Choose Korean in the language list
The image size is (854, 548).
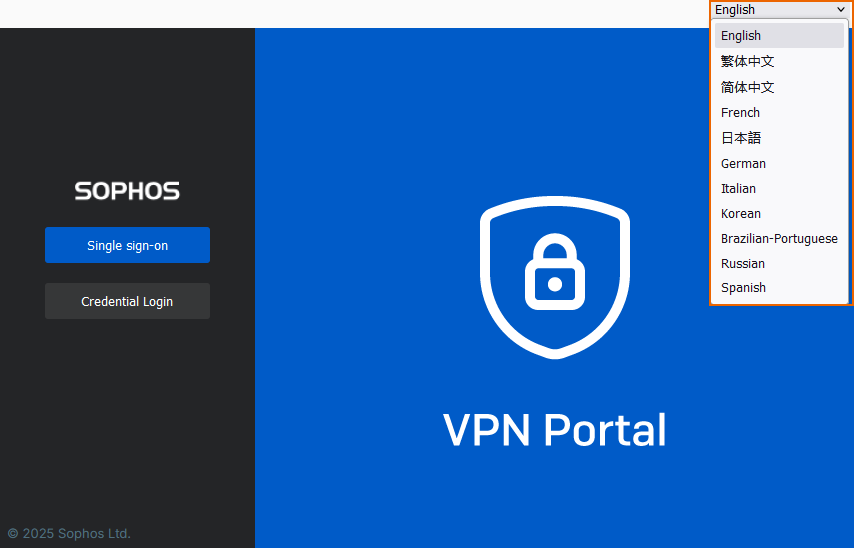pos(741,213)
